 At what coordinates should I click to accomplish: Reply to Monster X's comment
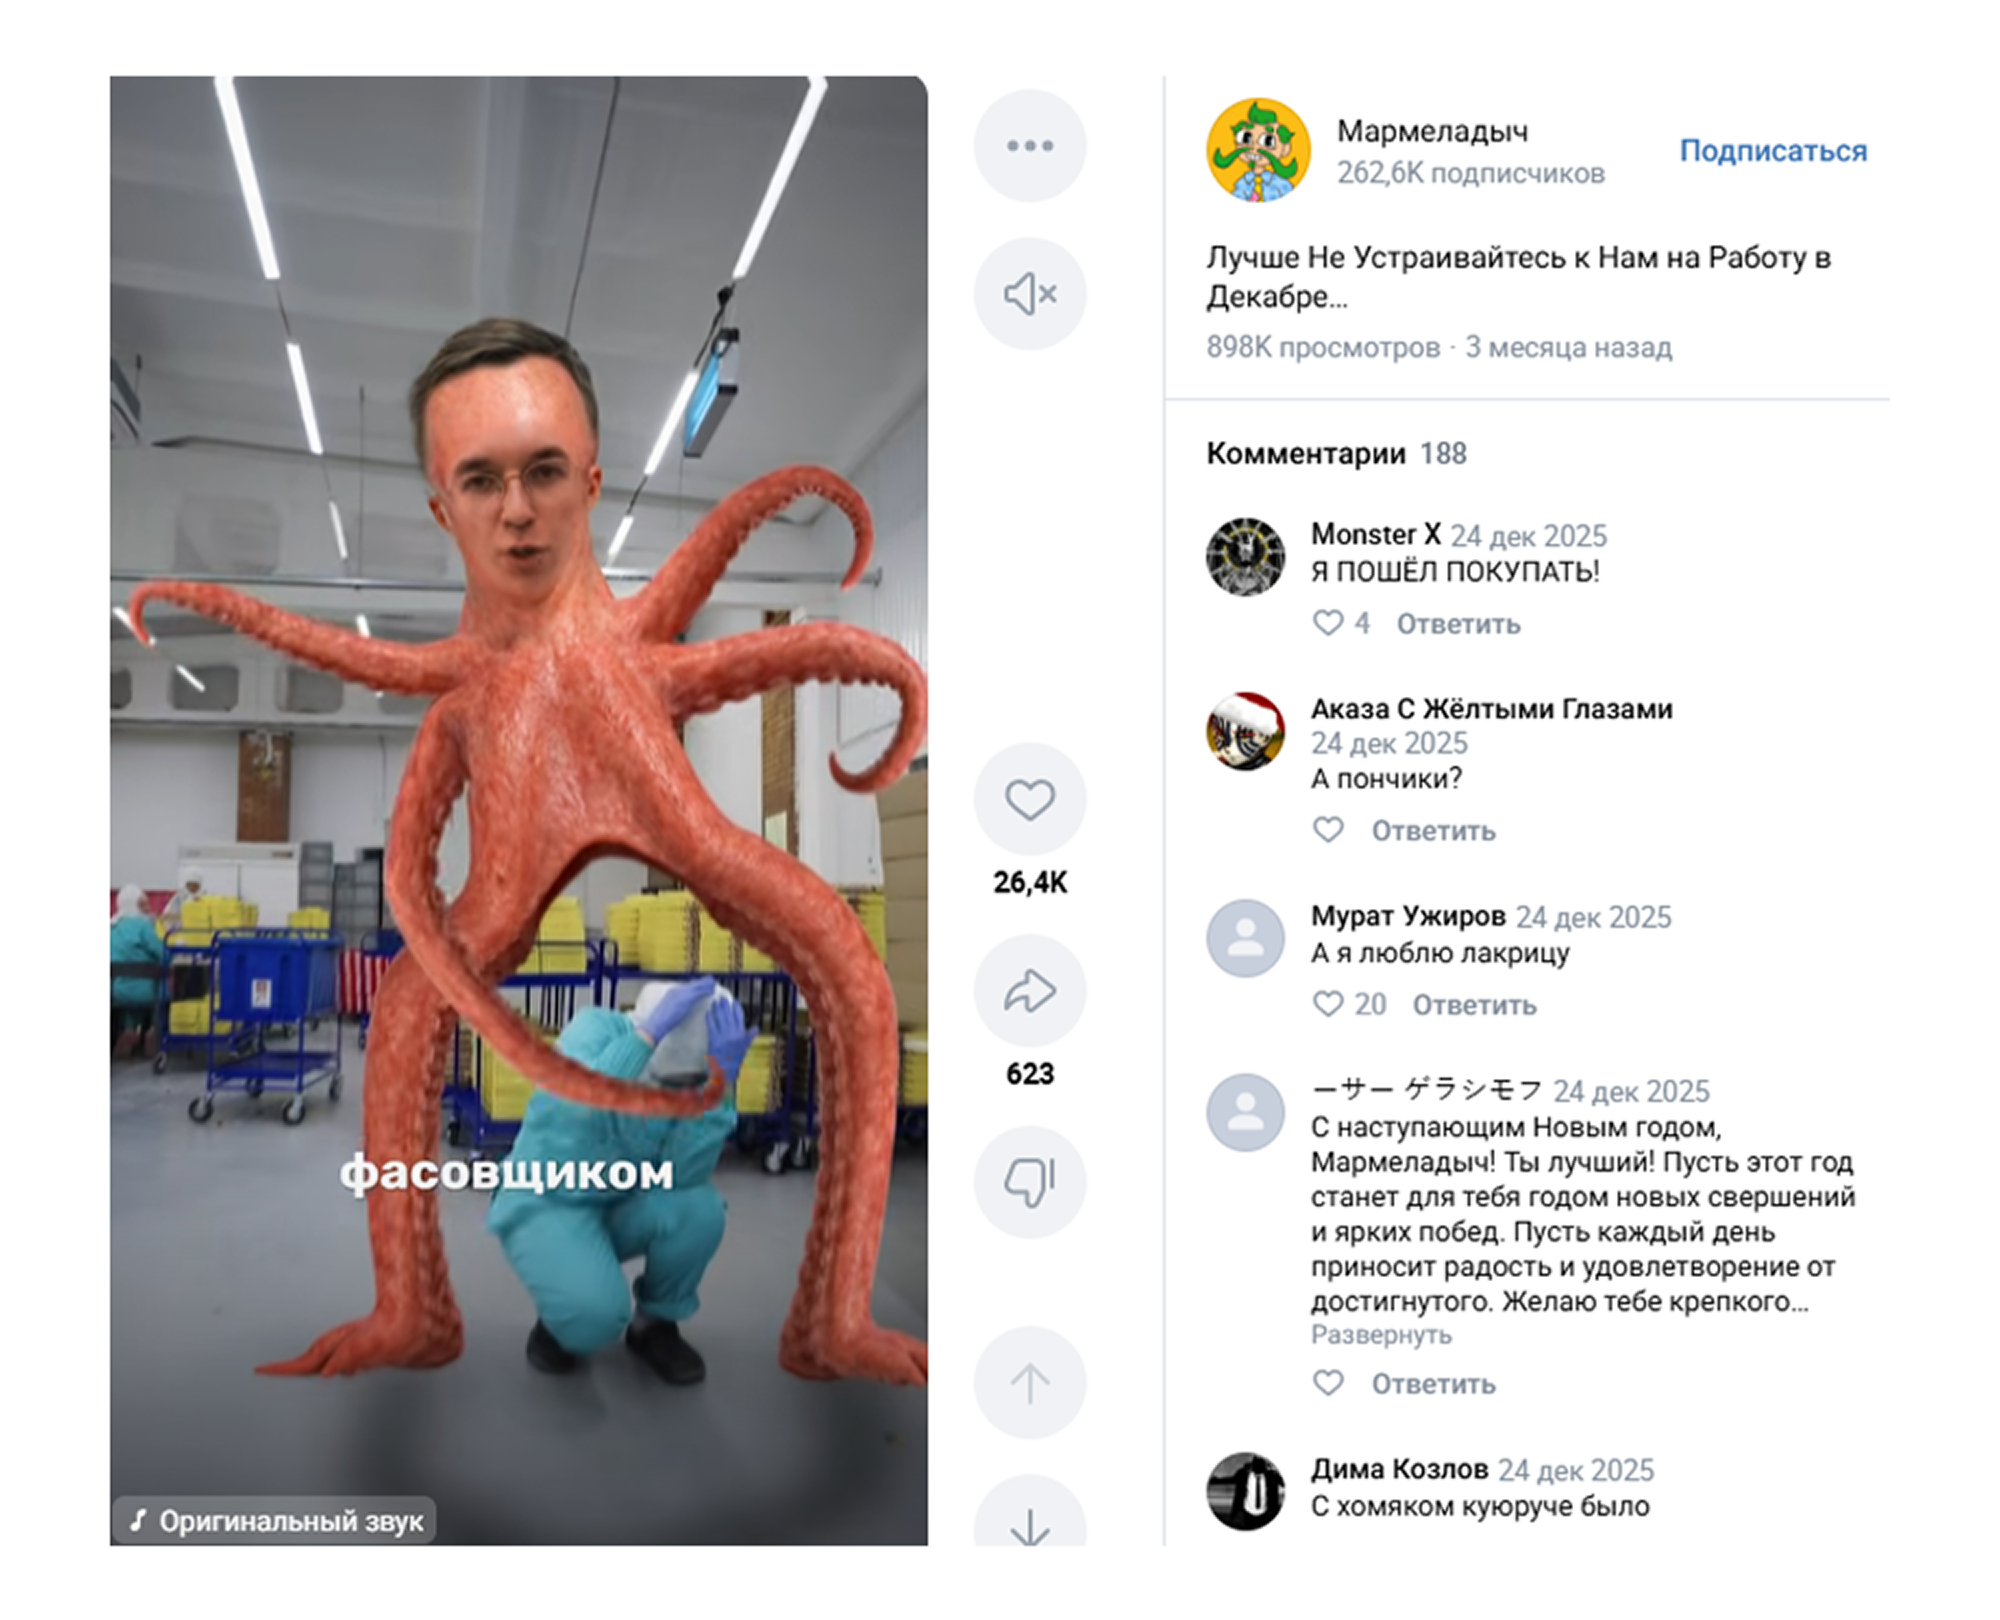(x=1458, y=624)
